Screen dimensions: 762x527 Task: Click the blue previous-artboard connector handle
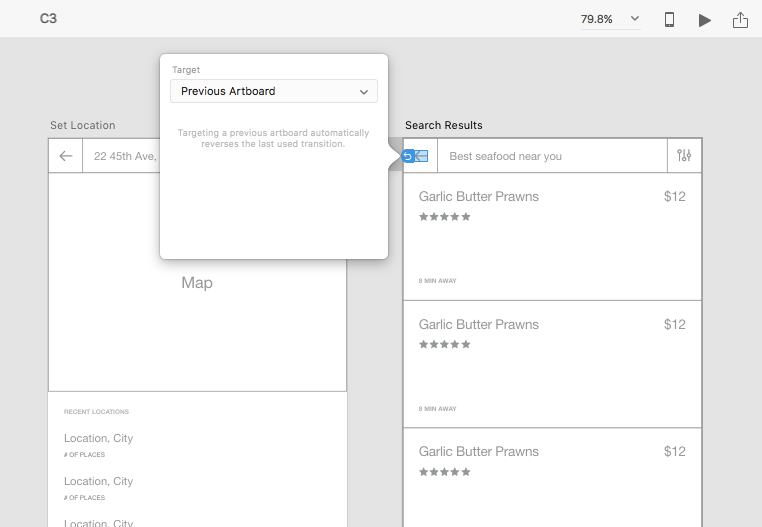(408, 156)
